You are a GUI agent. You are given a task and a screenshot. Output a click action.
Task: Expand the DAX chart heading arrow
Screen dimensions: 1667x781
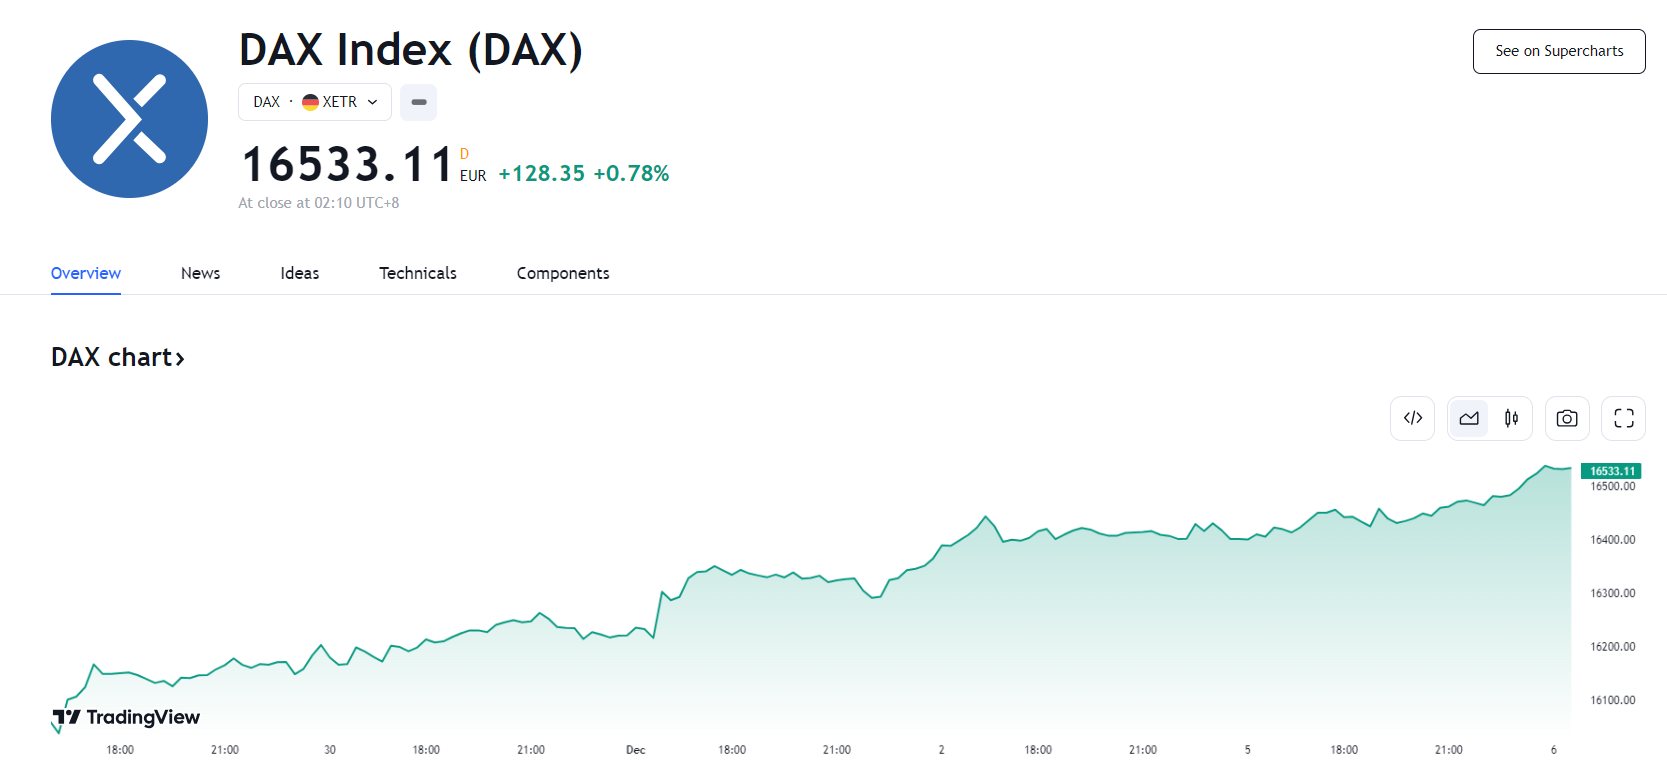180,358
